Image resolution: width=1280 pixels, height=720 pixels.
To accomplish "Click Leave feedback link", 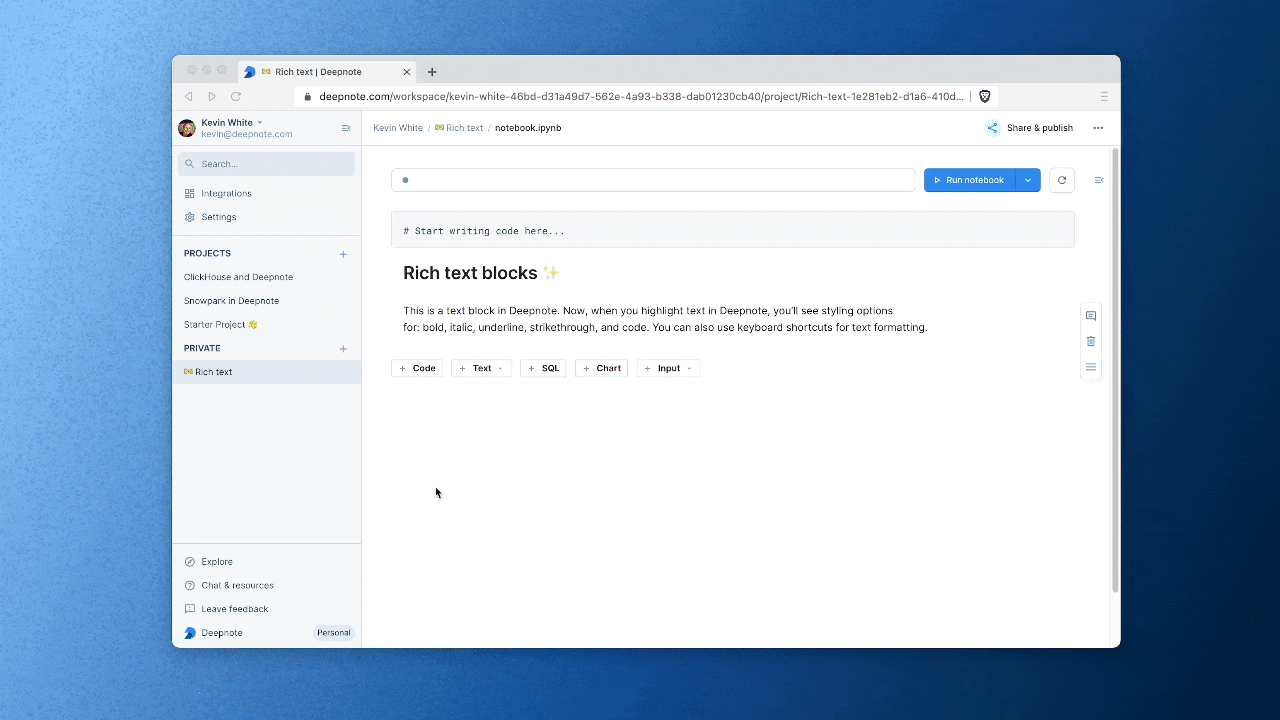I will [x=235, y=609].
